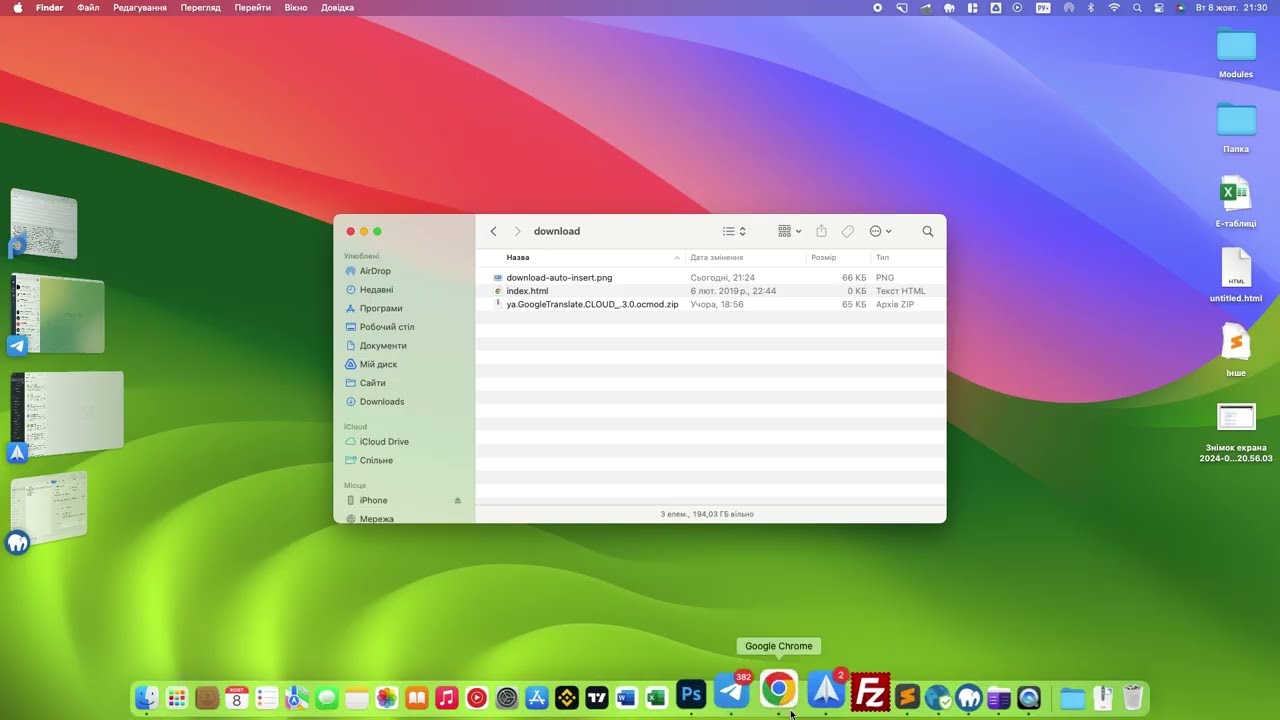This screenshot has height=720, width=1280.
Task: Open Photoshop from the Dock
Action: pyautogui.click(x=691, y=693)
